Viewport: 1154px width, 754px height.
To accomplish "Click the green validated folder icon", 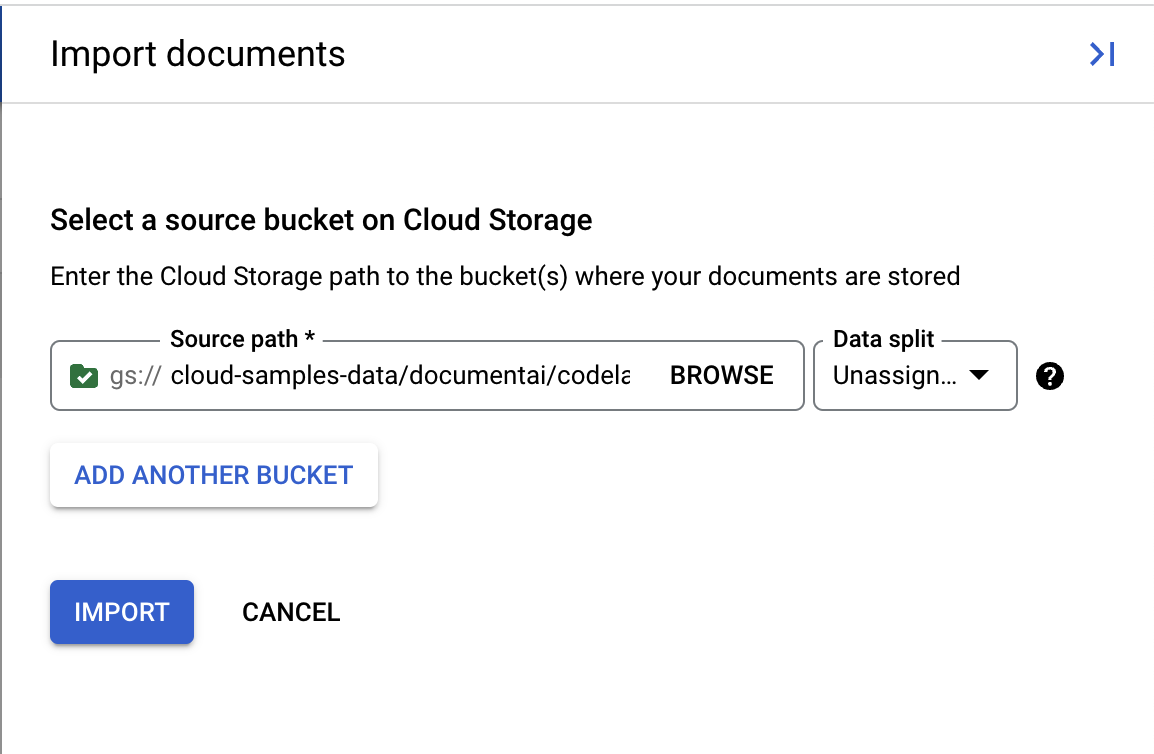I will 84,376.
